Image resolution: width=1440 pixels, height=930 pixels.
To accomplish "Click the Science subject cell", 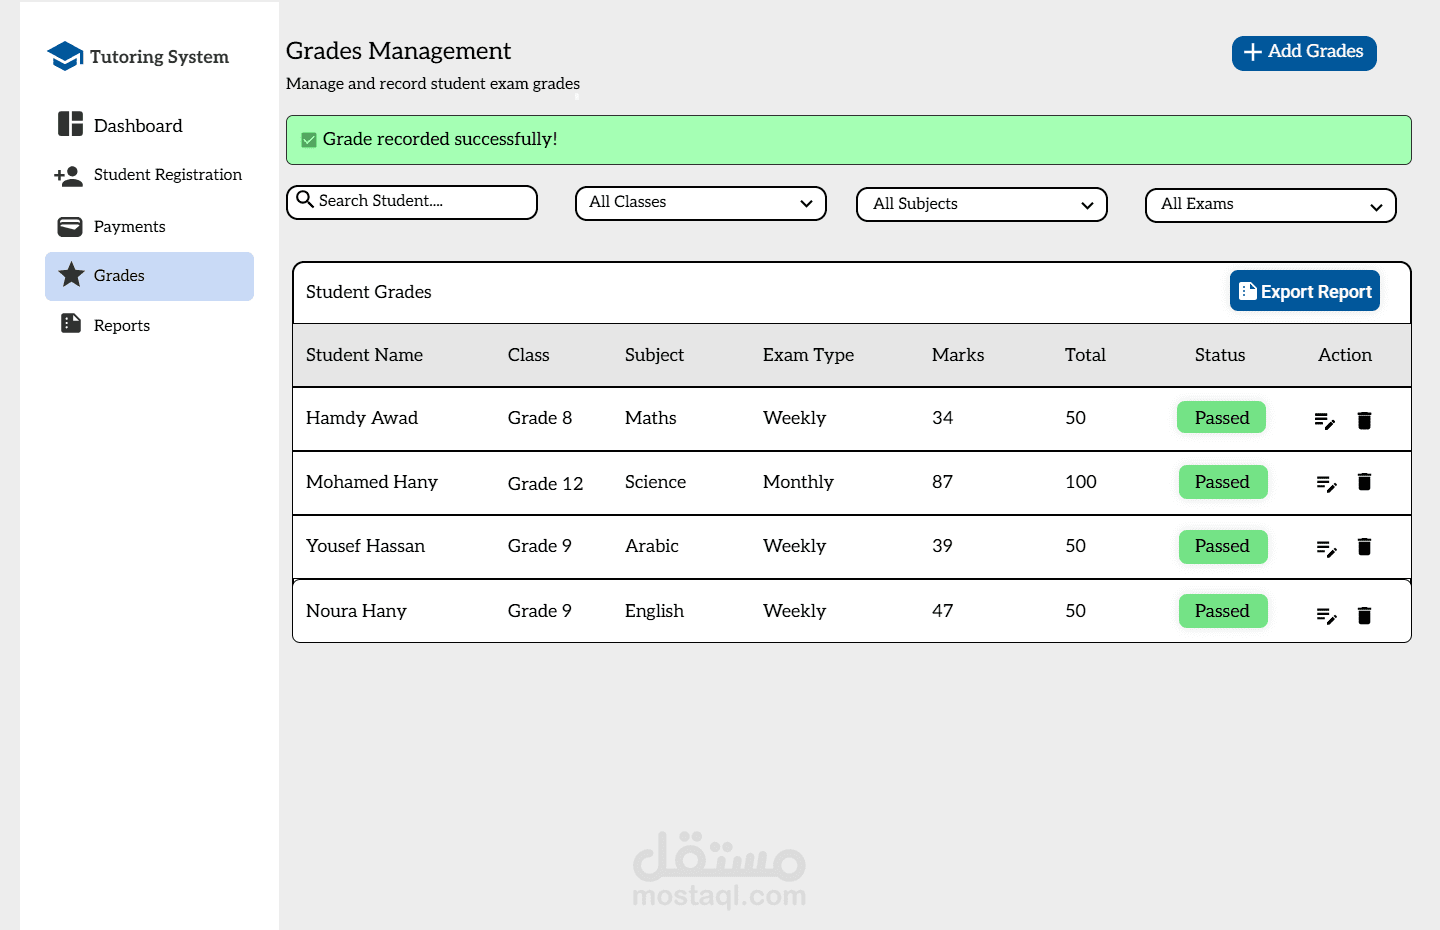I will 655,482.
